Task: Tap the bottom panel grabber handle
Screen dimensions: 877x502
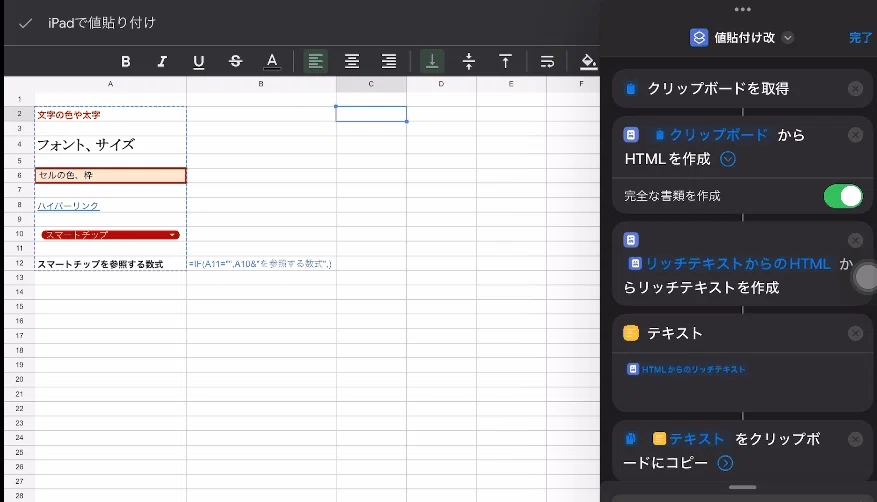Action: point(743,487)
